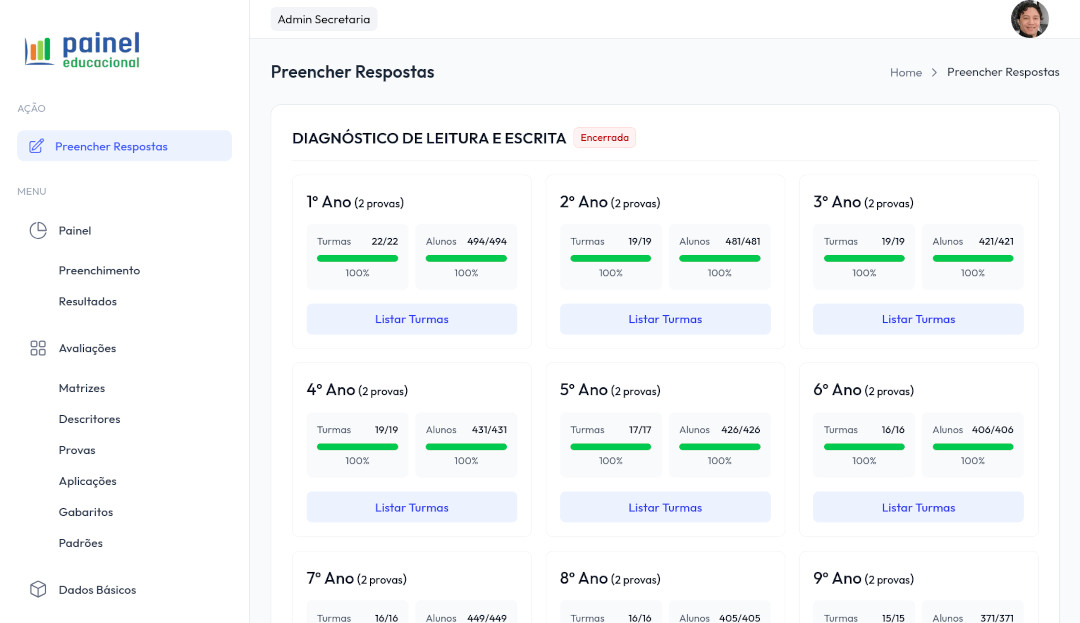Click the 2º Ano Turmas progress bar
This screenshot has height=623, width=1080.
pos(610,258)
